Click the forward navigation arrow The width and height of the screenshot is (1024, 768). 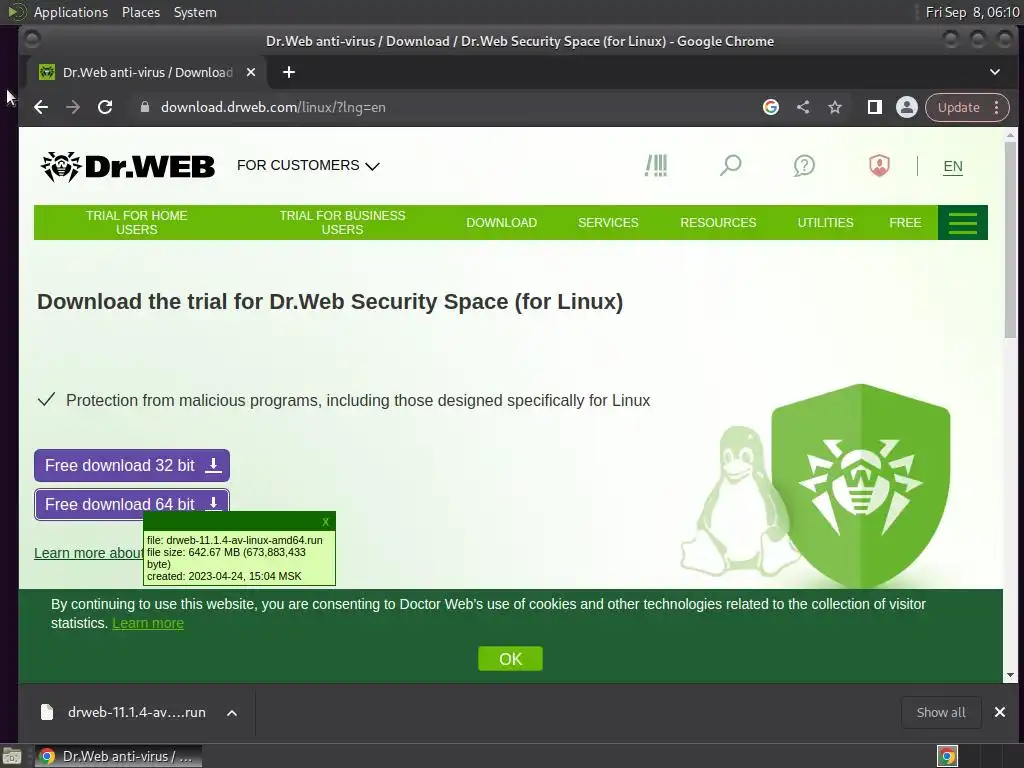(x=72, y=107)
